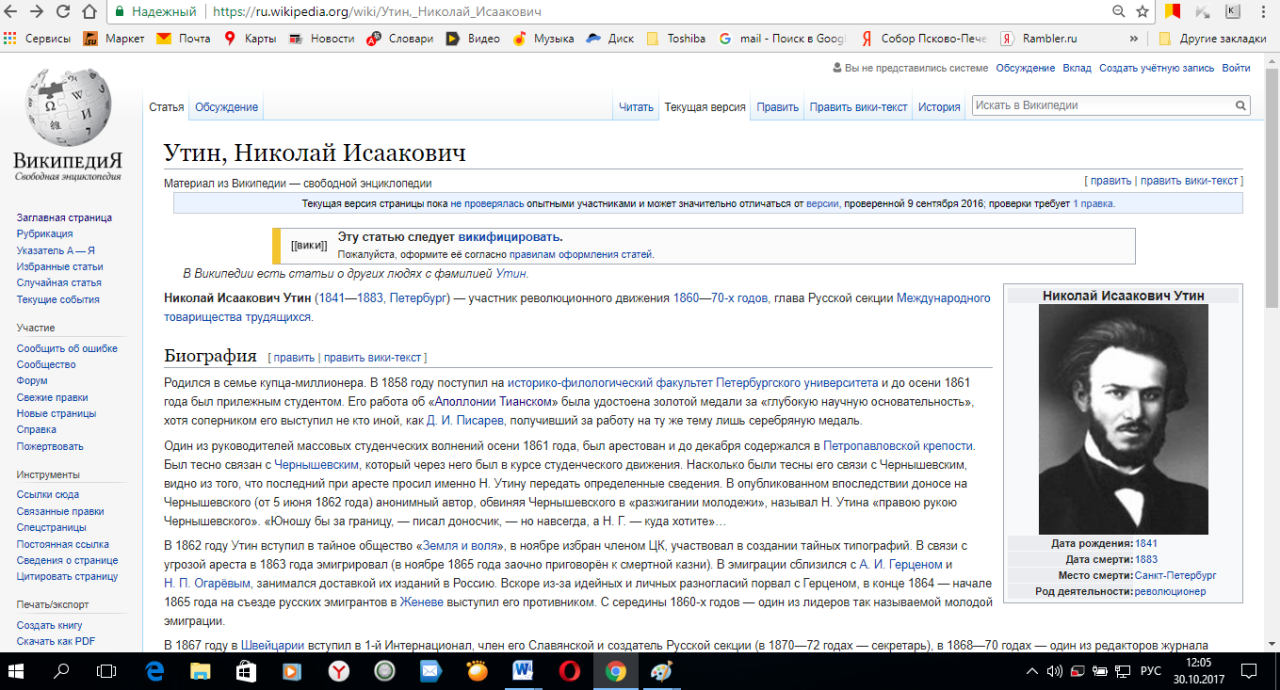This screenshot has height=690, width=1280.
Task: Click the keyboard K extension icon
Action: (x=1232, y=12)
